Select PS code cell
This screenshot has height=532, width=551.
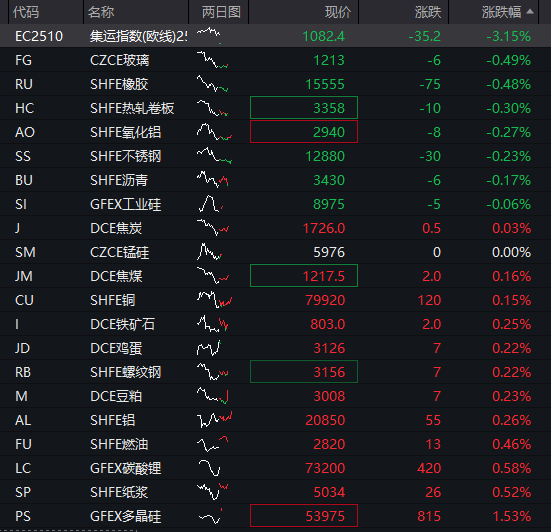23,517
